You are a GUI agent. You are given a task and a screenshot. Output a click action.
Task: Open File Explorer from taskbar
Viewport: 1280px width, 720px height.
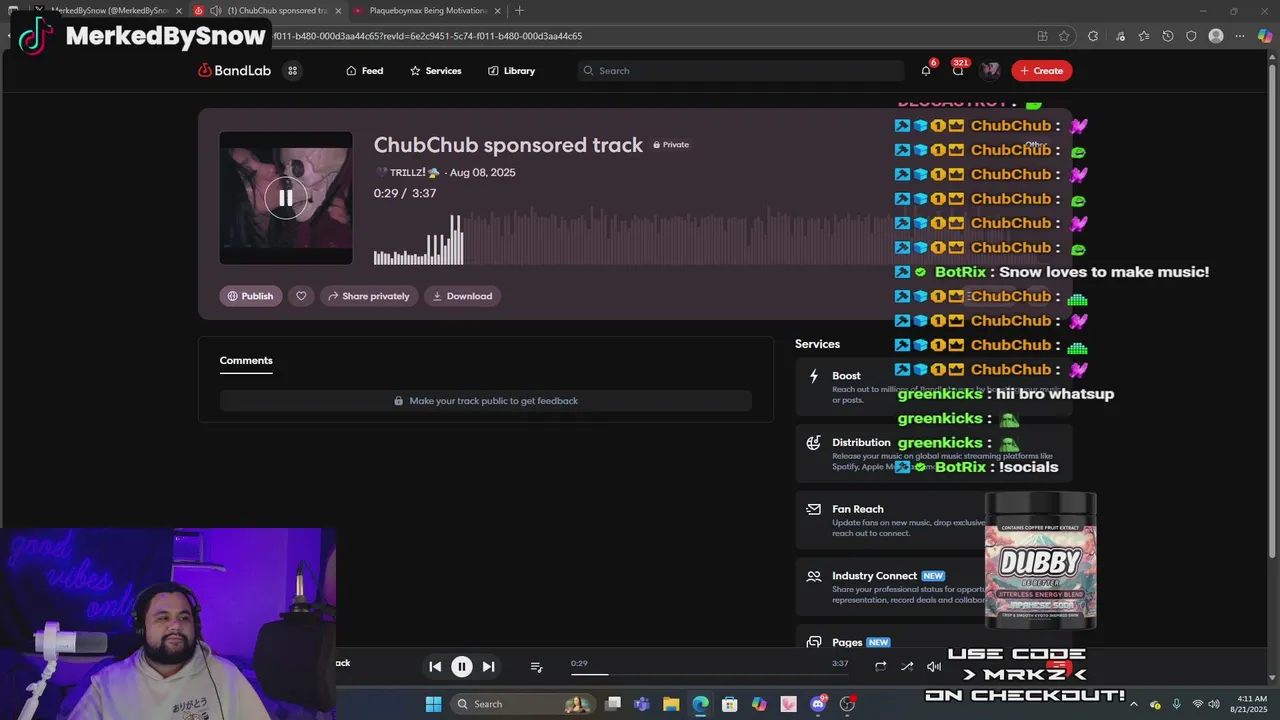click(x=671, y=704)
